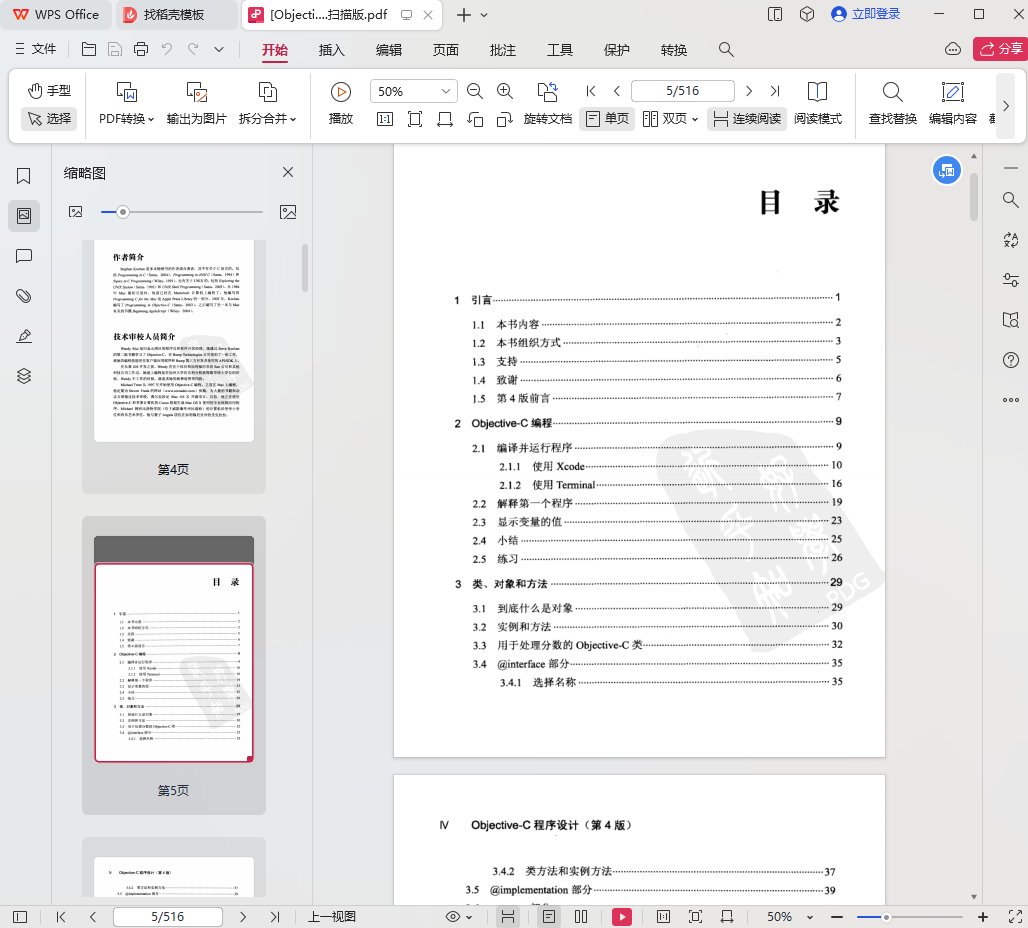This screenshot has width=1028, height=928.
Task: Toggle 连续阅读 continuous reading mode
Action: [x=746, y=118]
